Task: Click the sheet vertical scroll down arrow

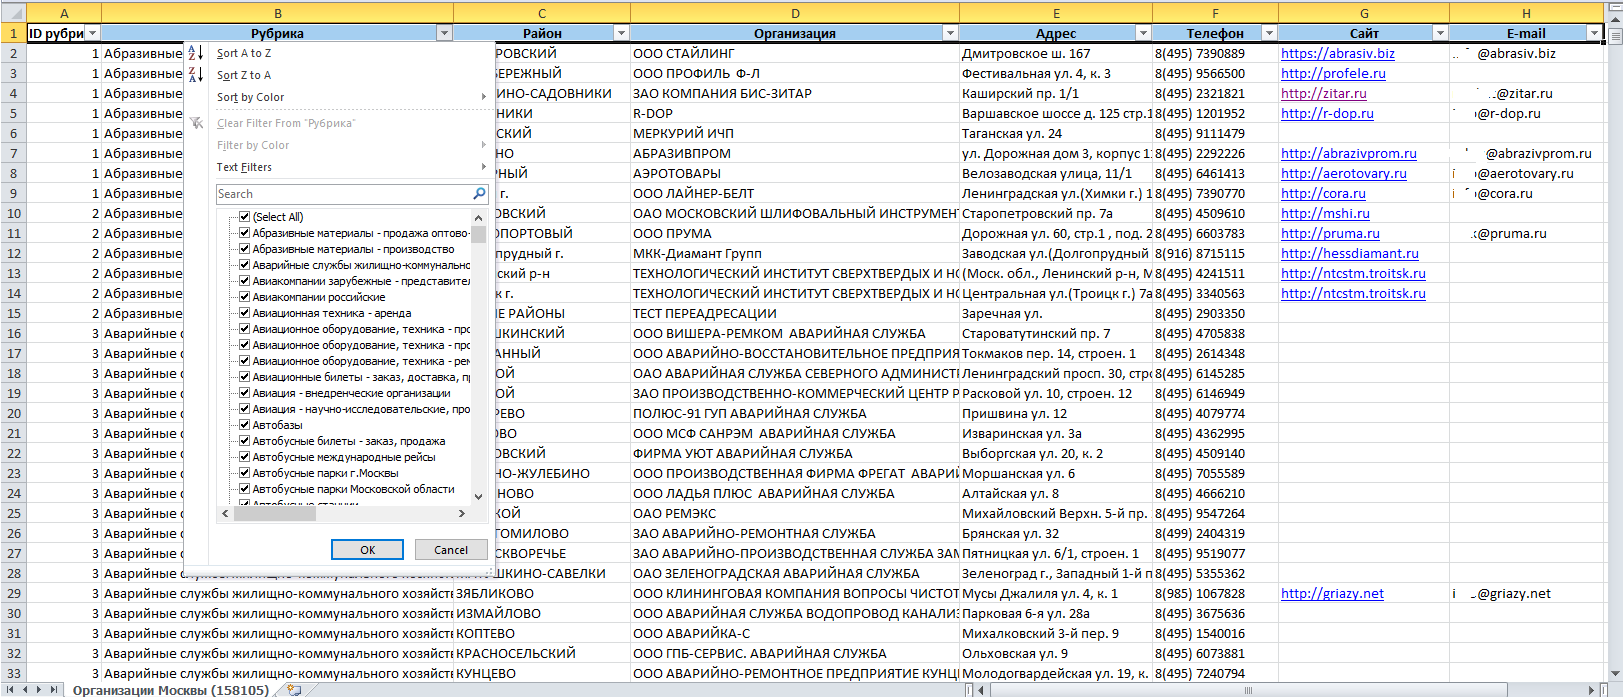Action: pos(1614,673)
